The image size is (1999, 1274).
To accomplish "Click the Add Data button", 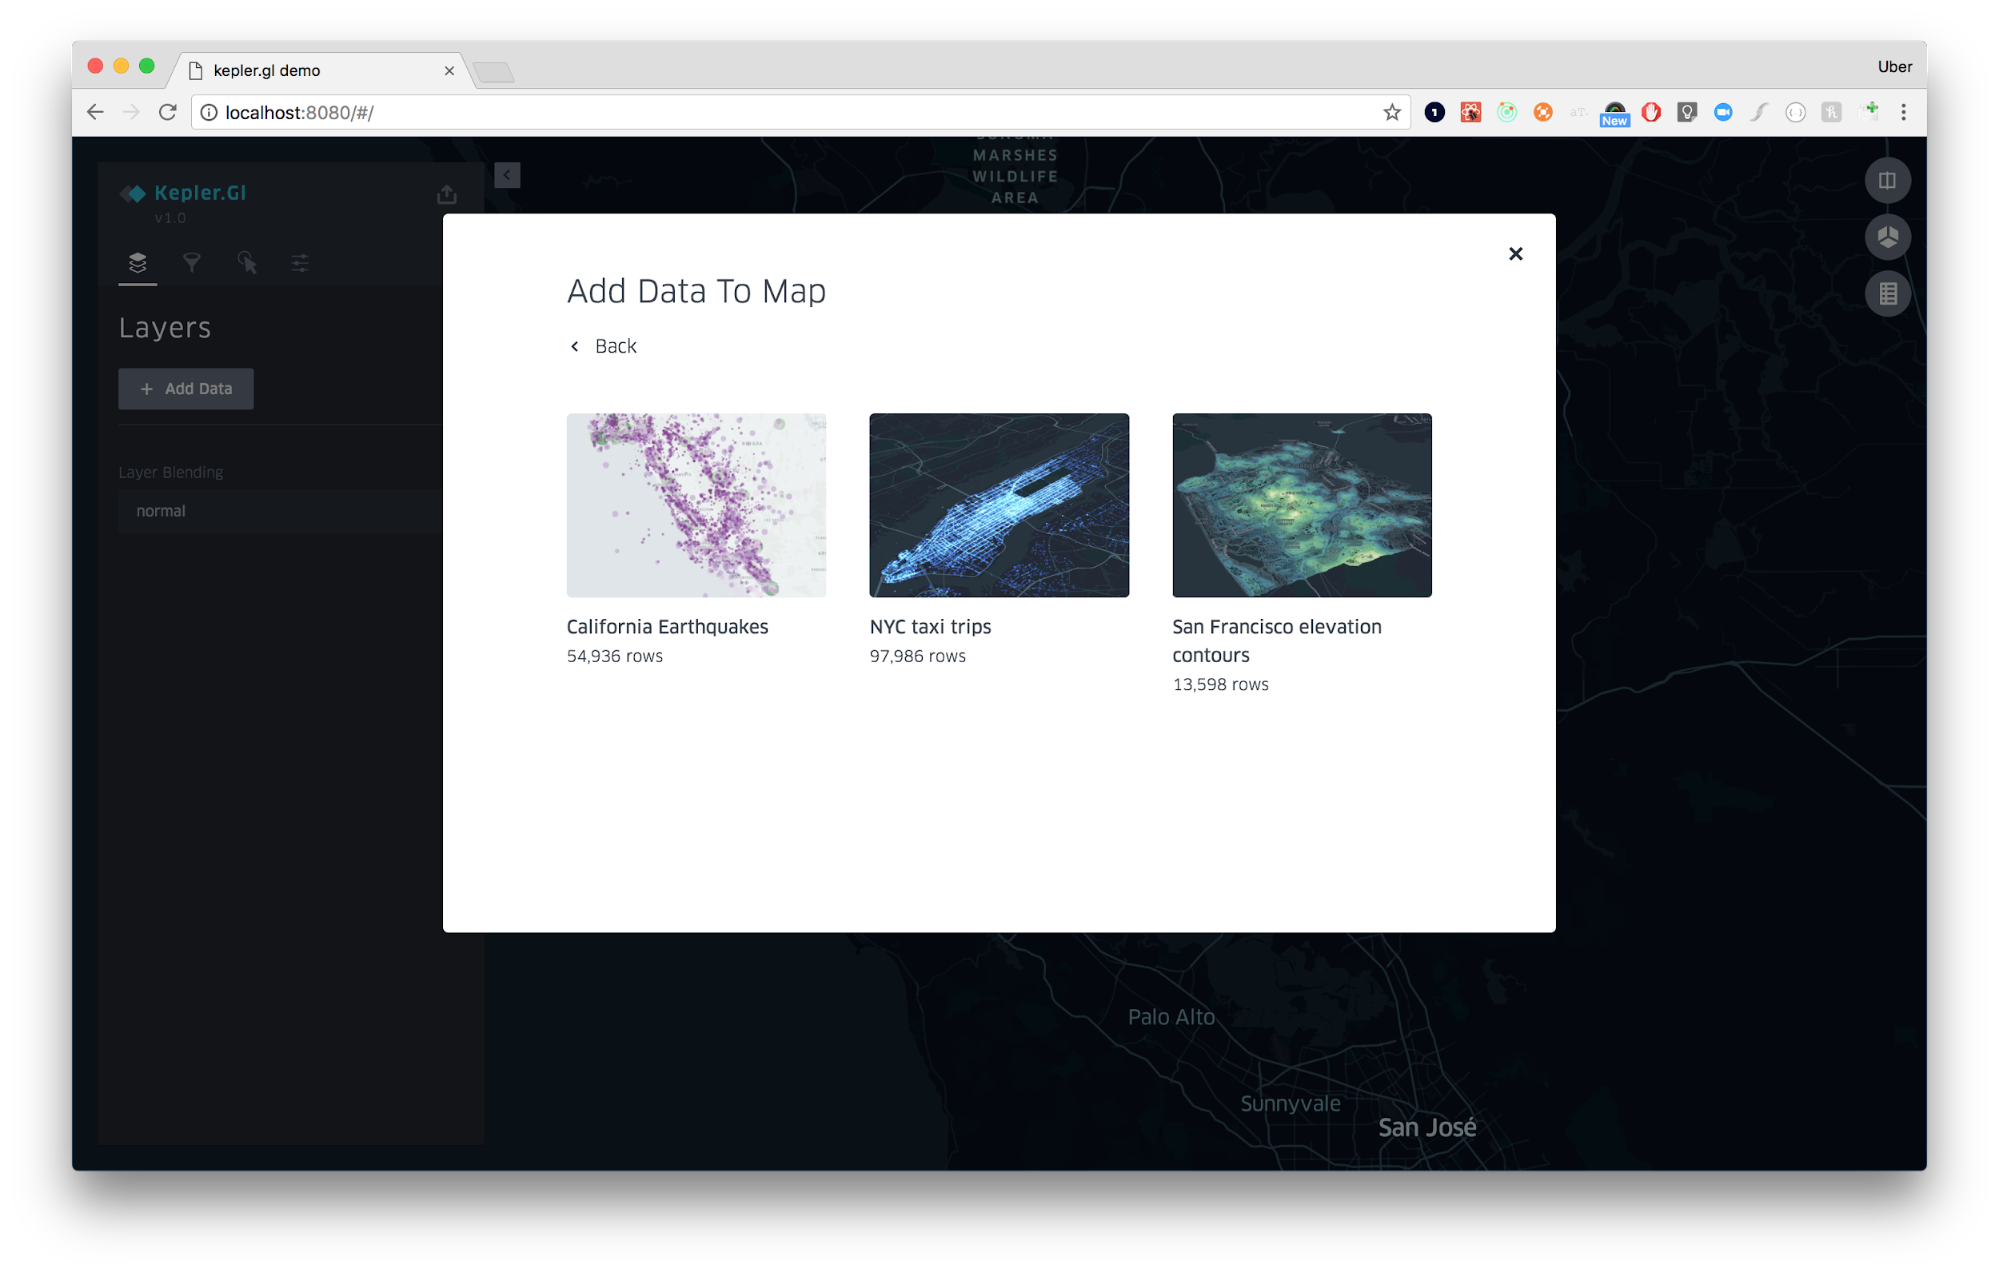I will point(186,389).
